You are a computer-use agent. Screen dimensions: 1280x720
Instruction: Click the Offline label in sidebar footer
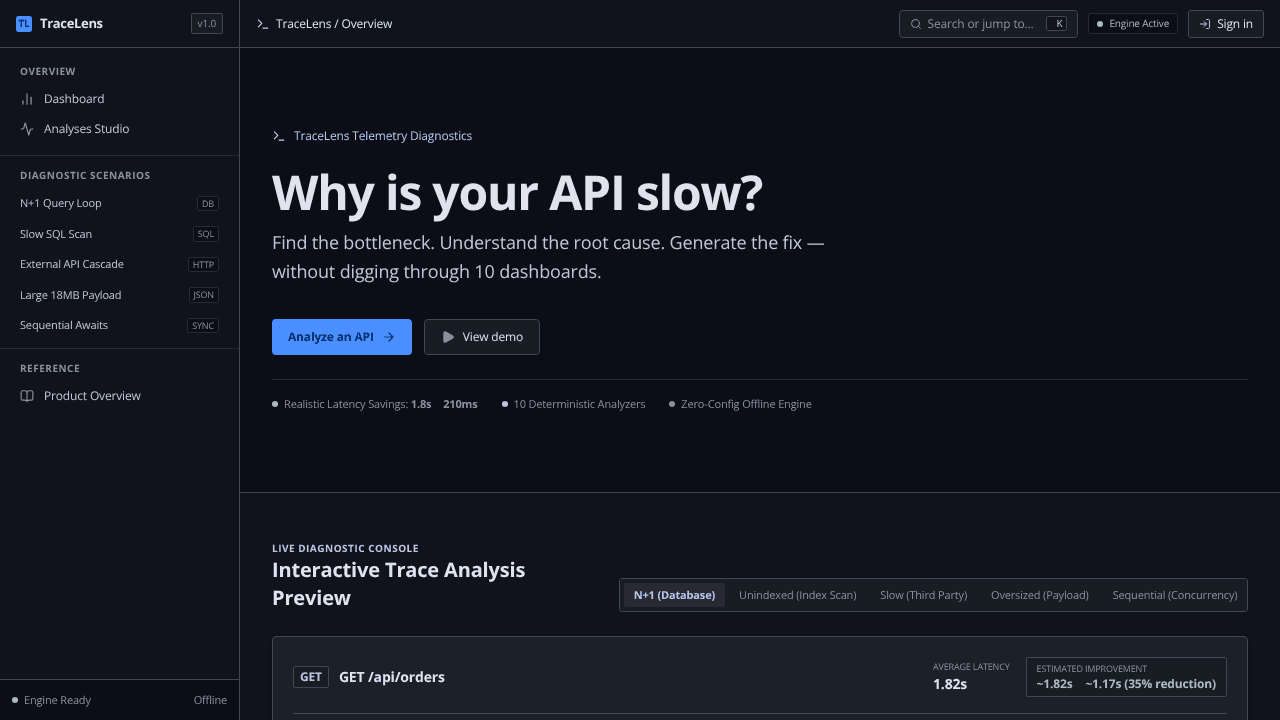pyautogui.click(x=210, y=700)
